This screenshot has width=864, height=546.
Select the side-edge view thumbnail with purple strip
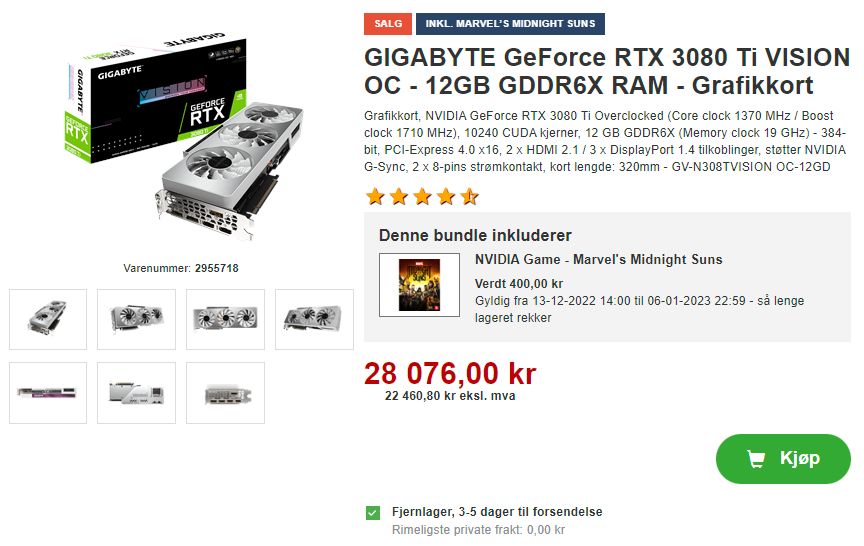tap(48, 393)
